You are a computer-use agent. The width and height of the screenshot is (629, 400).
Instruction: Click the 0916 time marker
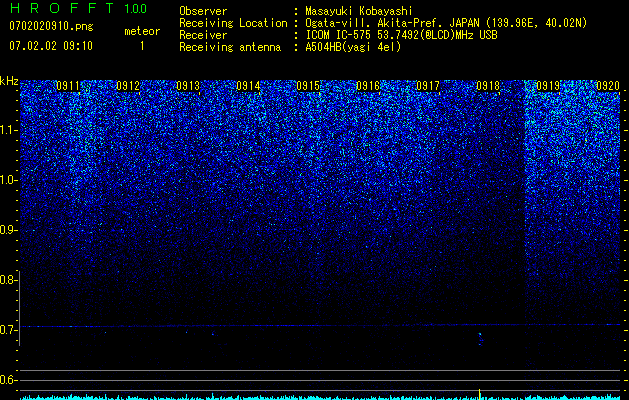click(x=368, y=86)
